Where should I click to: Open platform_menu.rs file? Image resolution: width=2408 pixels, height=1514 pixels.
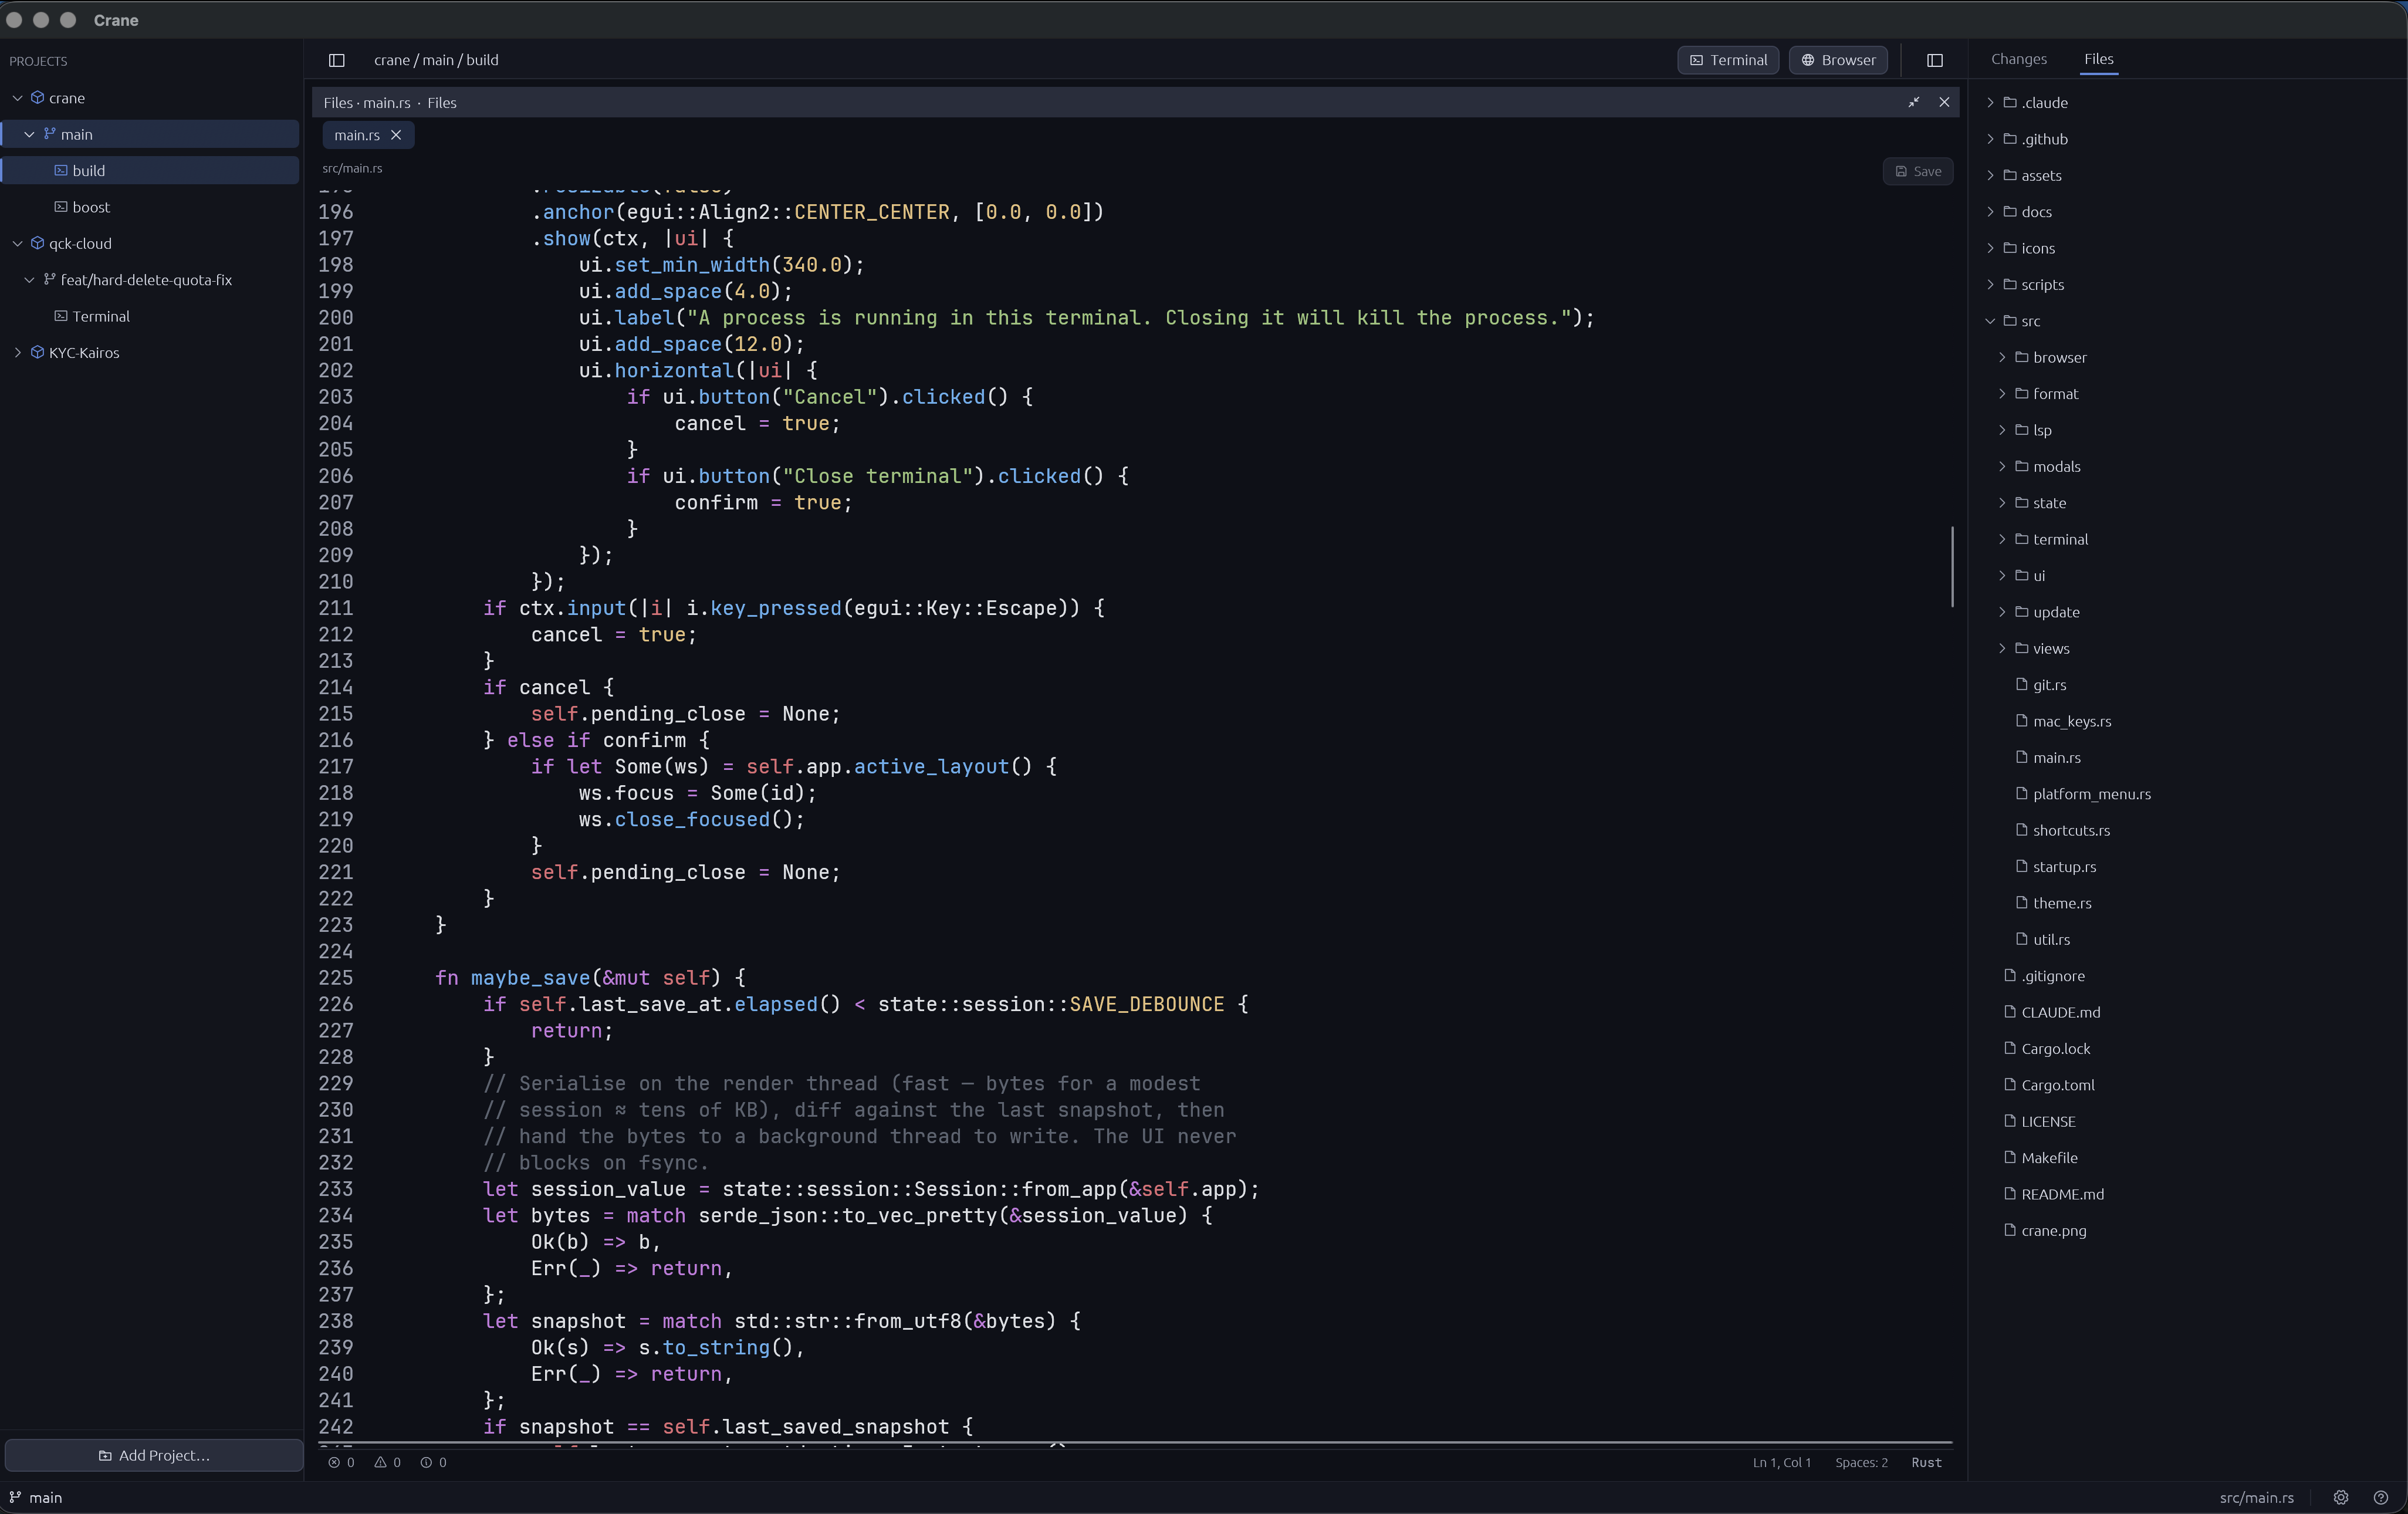point(2091,794)
